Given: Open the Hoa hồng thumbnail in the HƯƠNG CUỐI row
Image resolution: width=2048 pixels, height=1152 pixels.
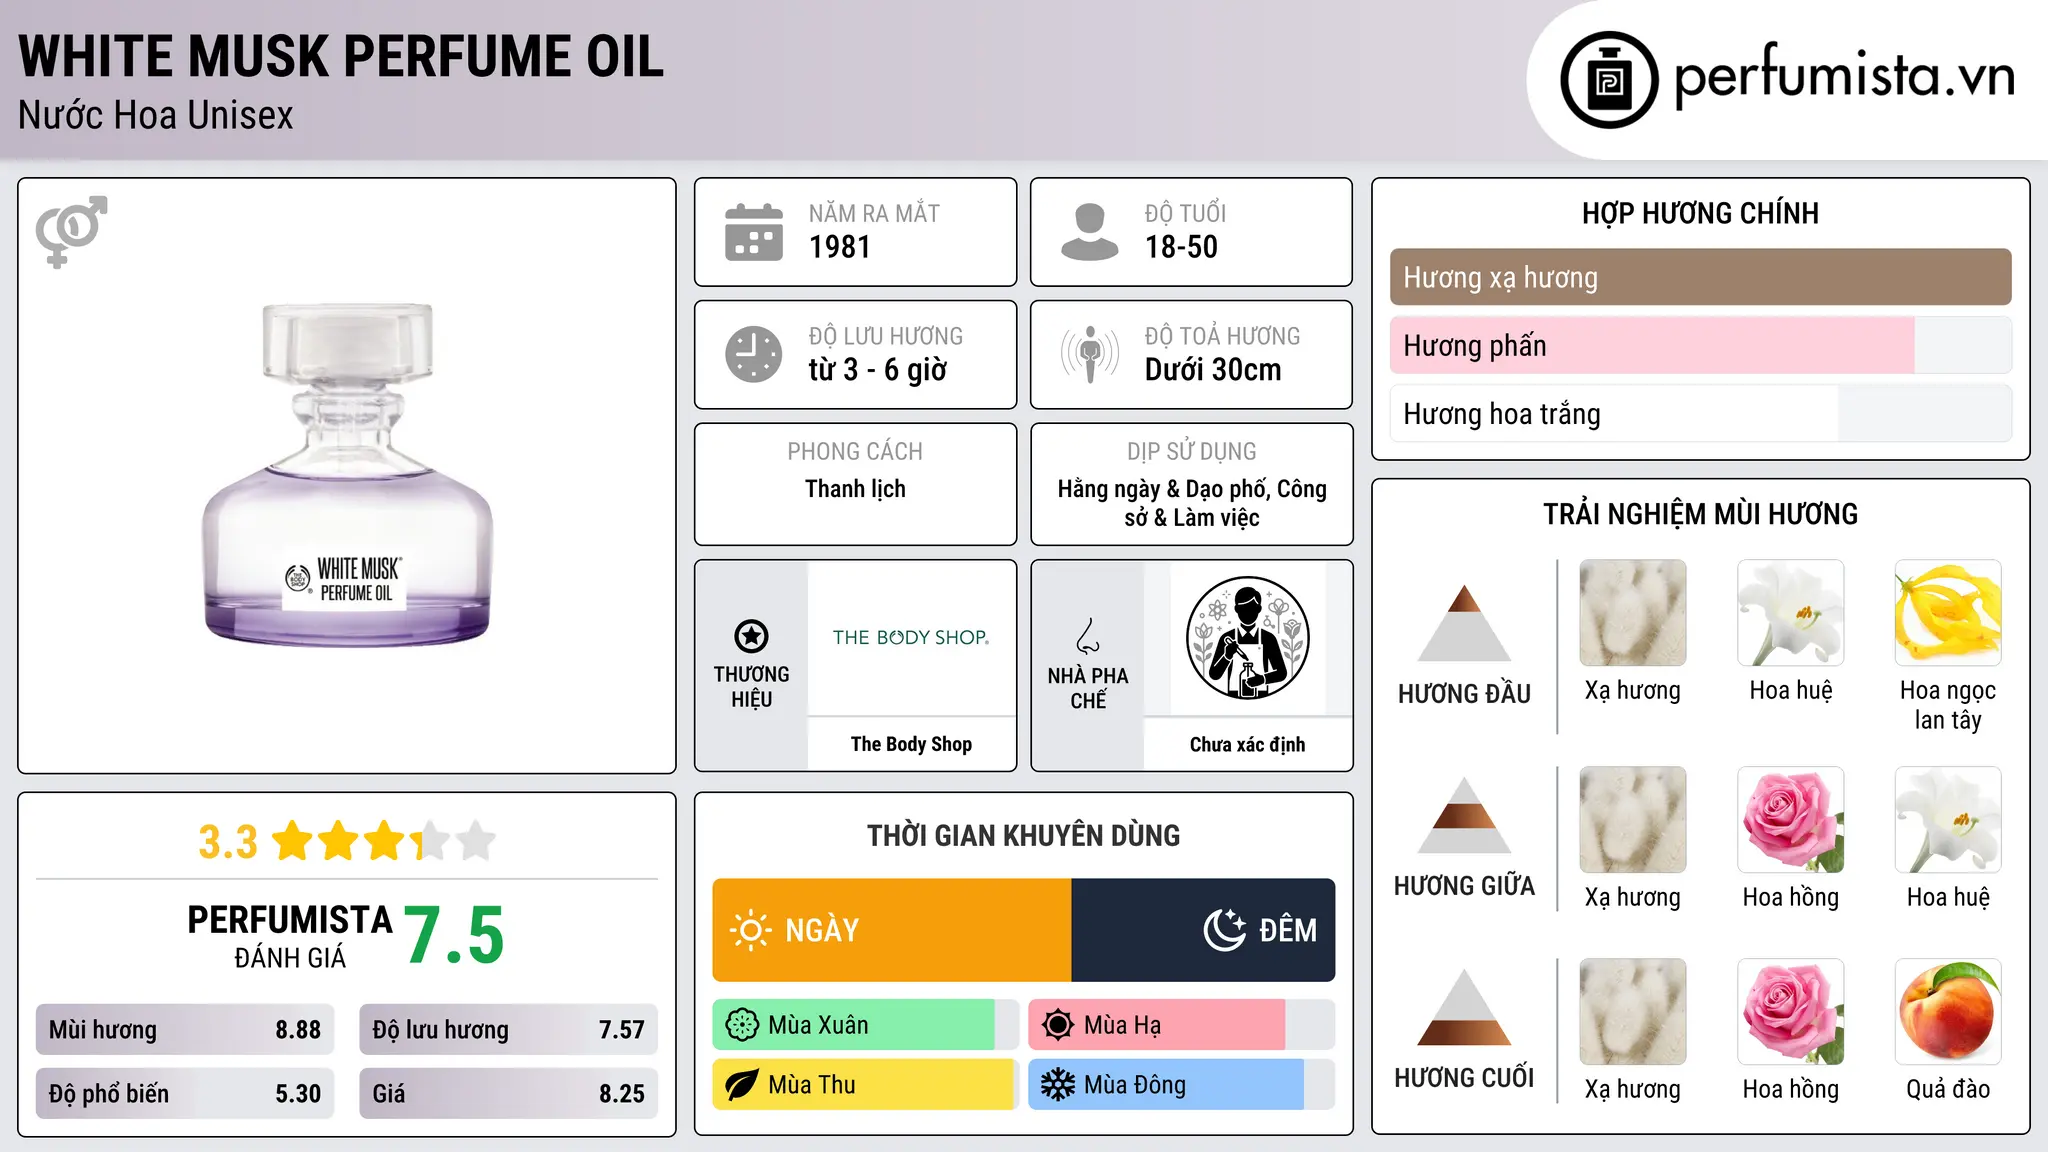Looking at the screenshot, I should coord(1791,1012).
